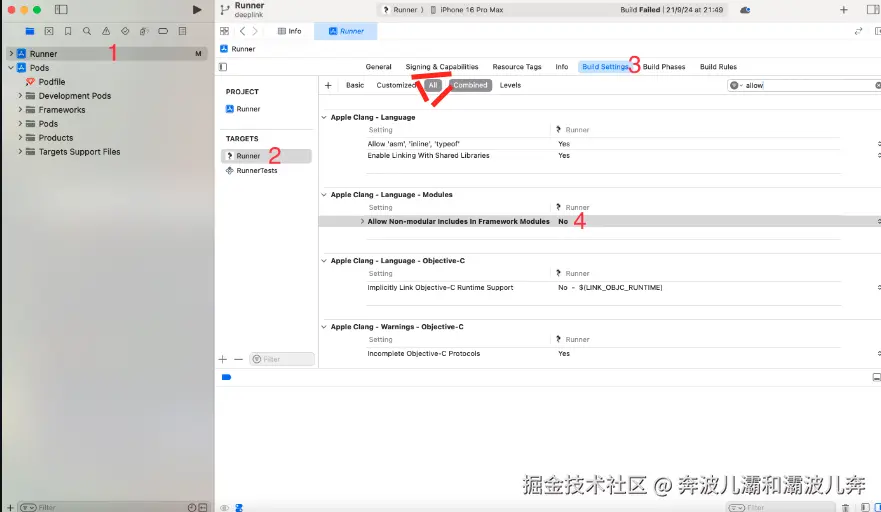Select the Runner editor tab
Screen dimensions: 881x512
(x=346, y=31)
